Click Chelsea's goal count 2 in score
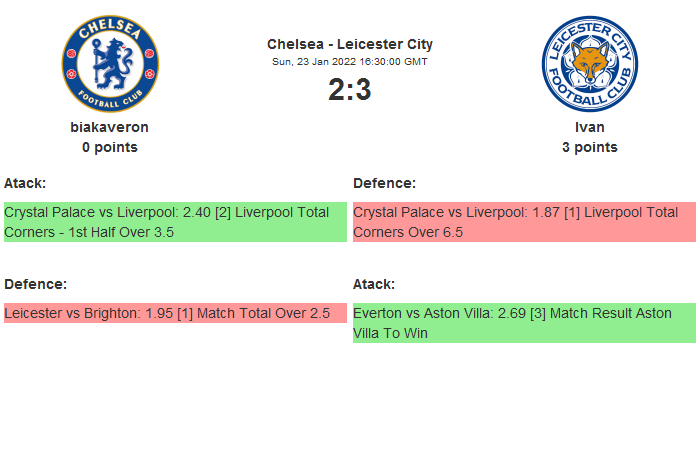Image resolution: width=700 pixels, height=460 pixels. point(336,90)
